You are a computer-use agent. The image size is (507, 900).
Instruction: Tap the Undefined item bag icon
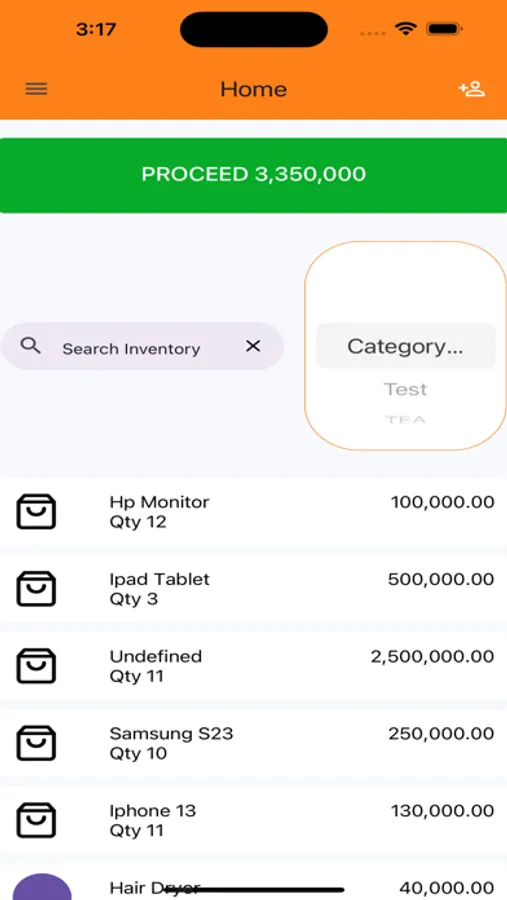(36, 666)
